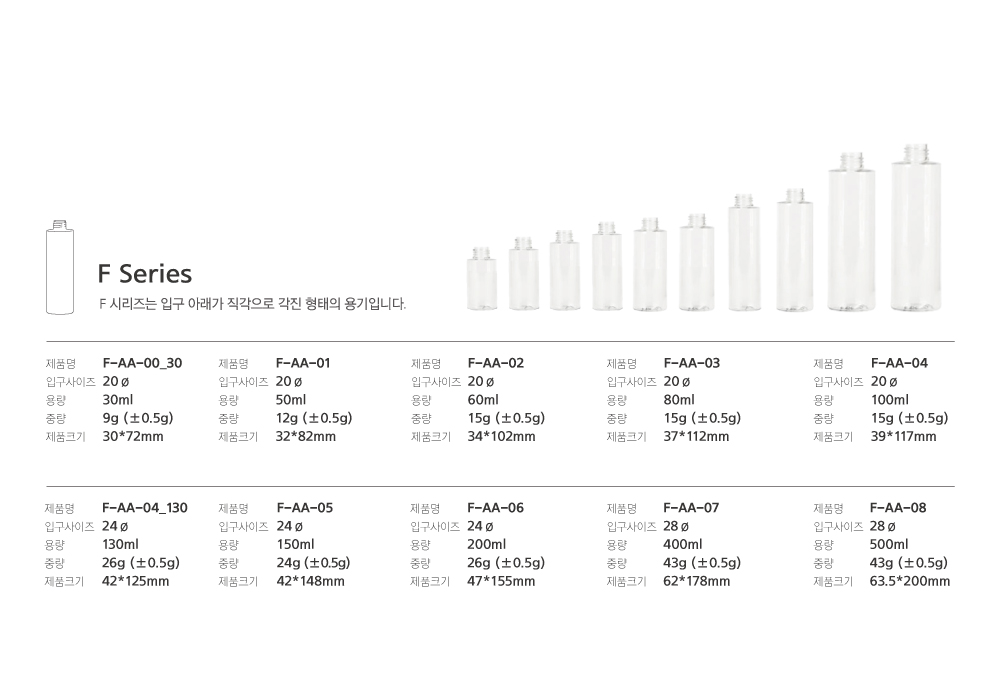
Task: Click the smallest bottle in the photo lineup
Action: 482,282
